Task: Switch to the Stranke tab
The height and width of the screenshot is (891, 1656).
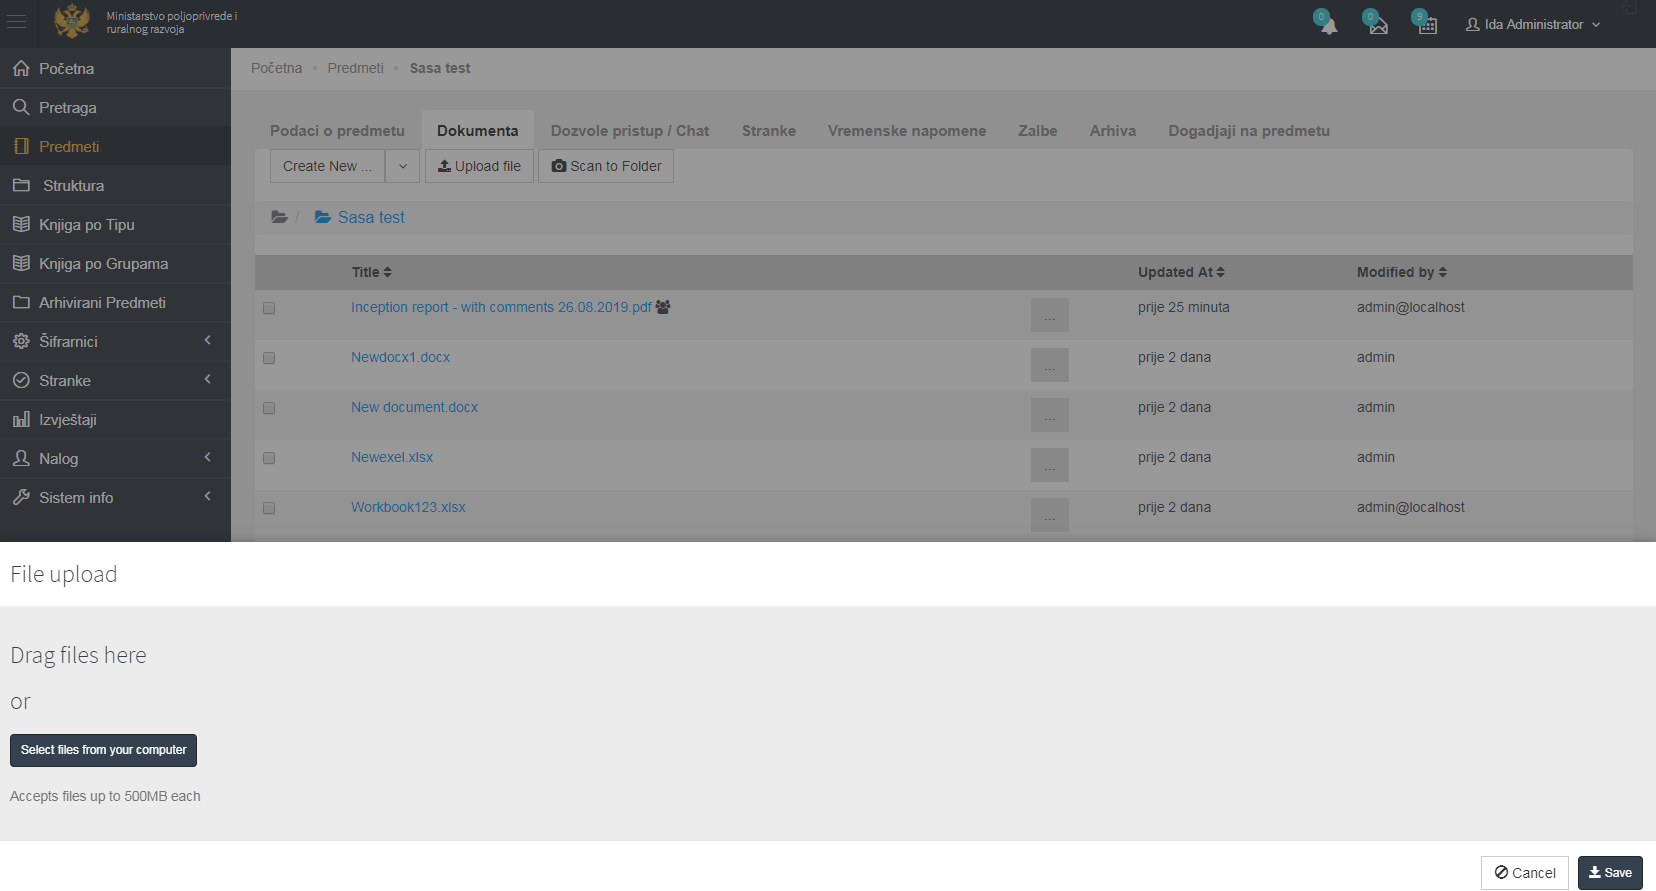Action: pos(768,131)
